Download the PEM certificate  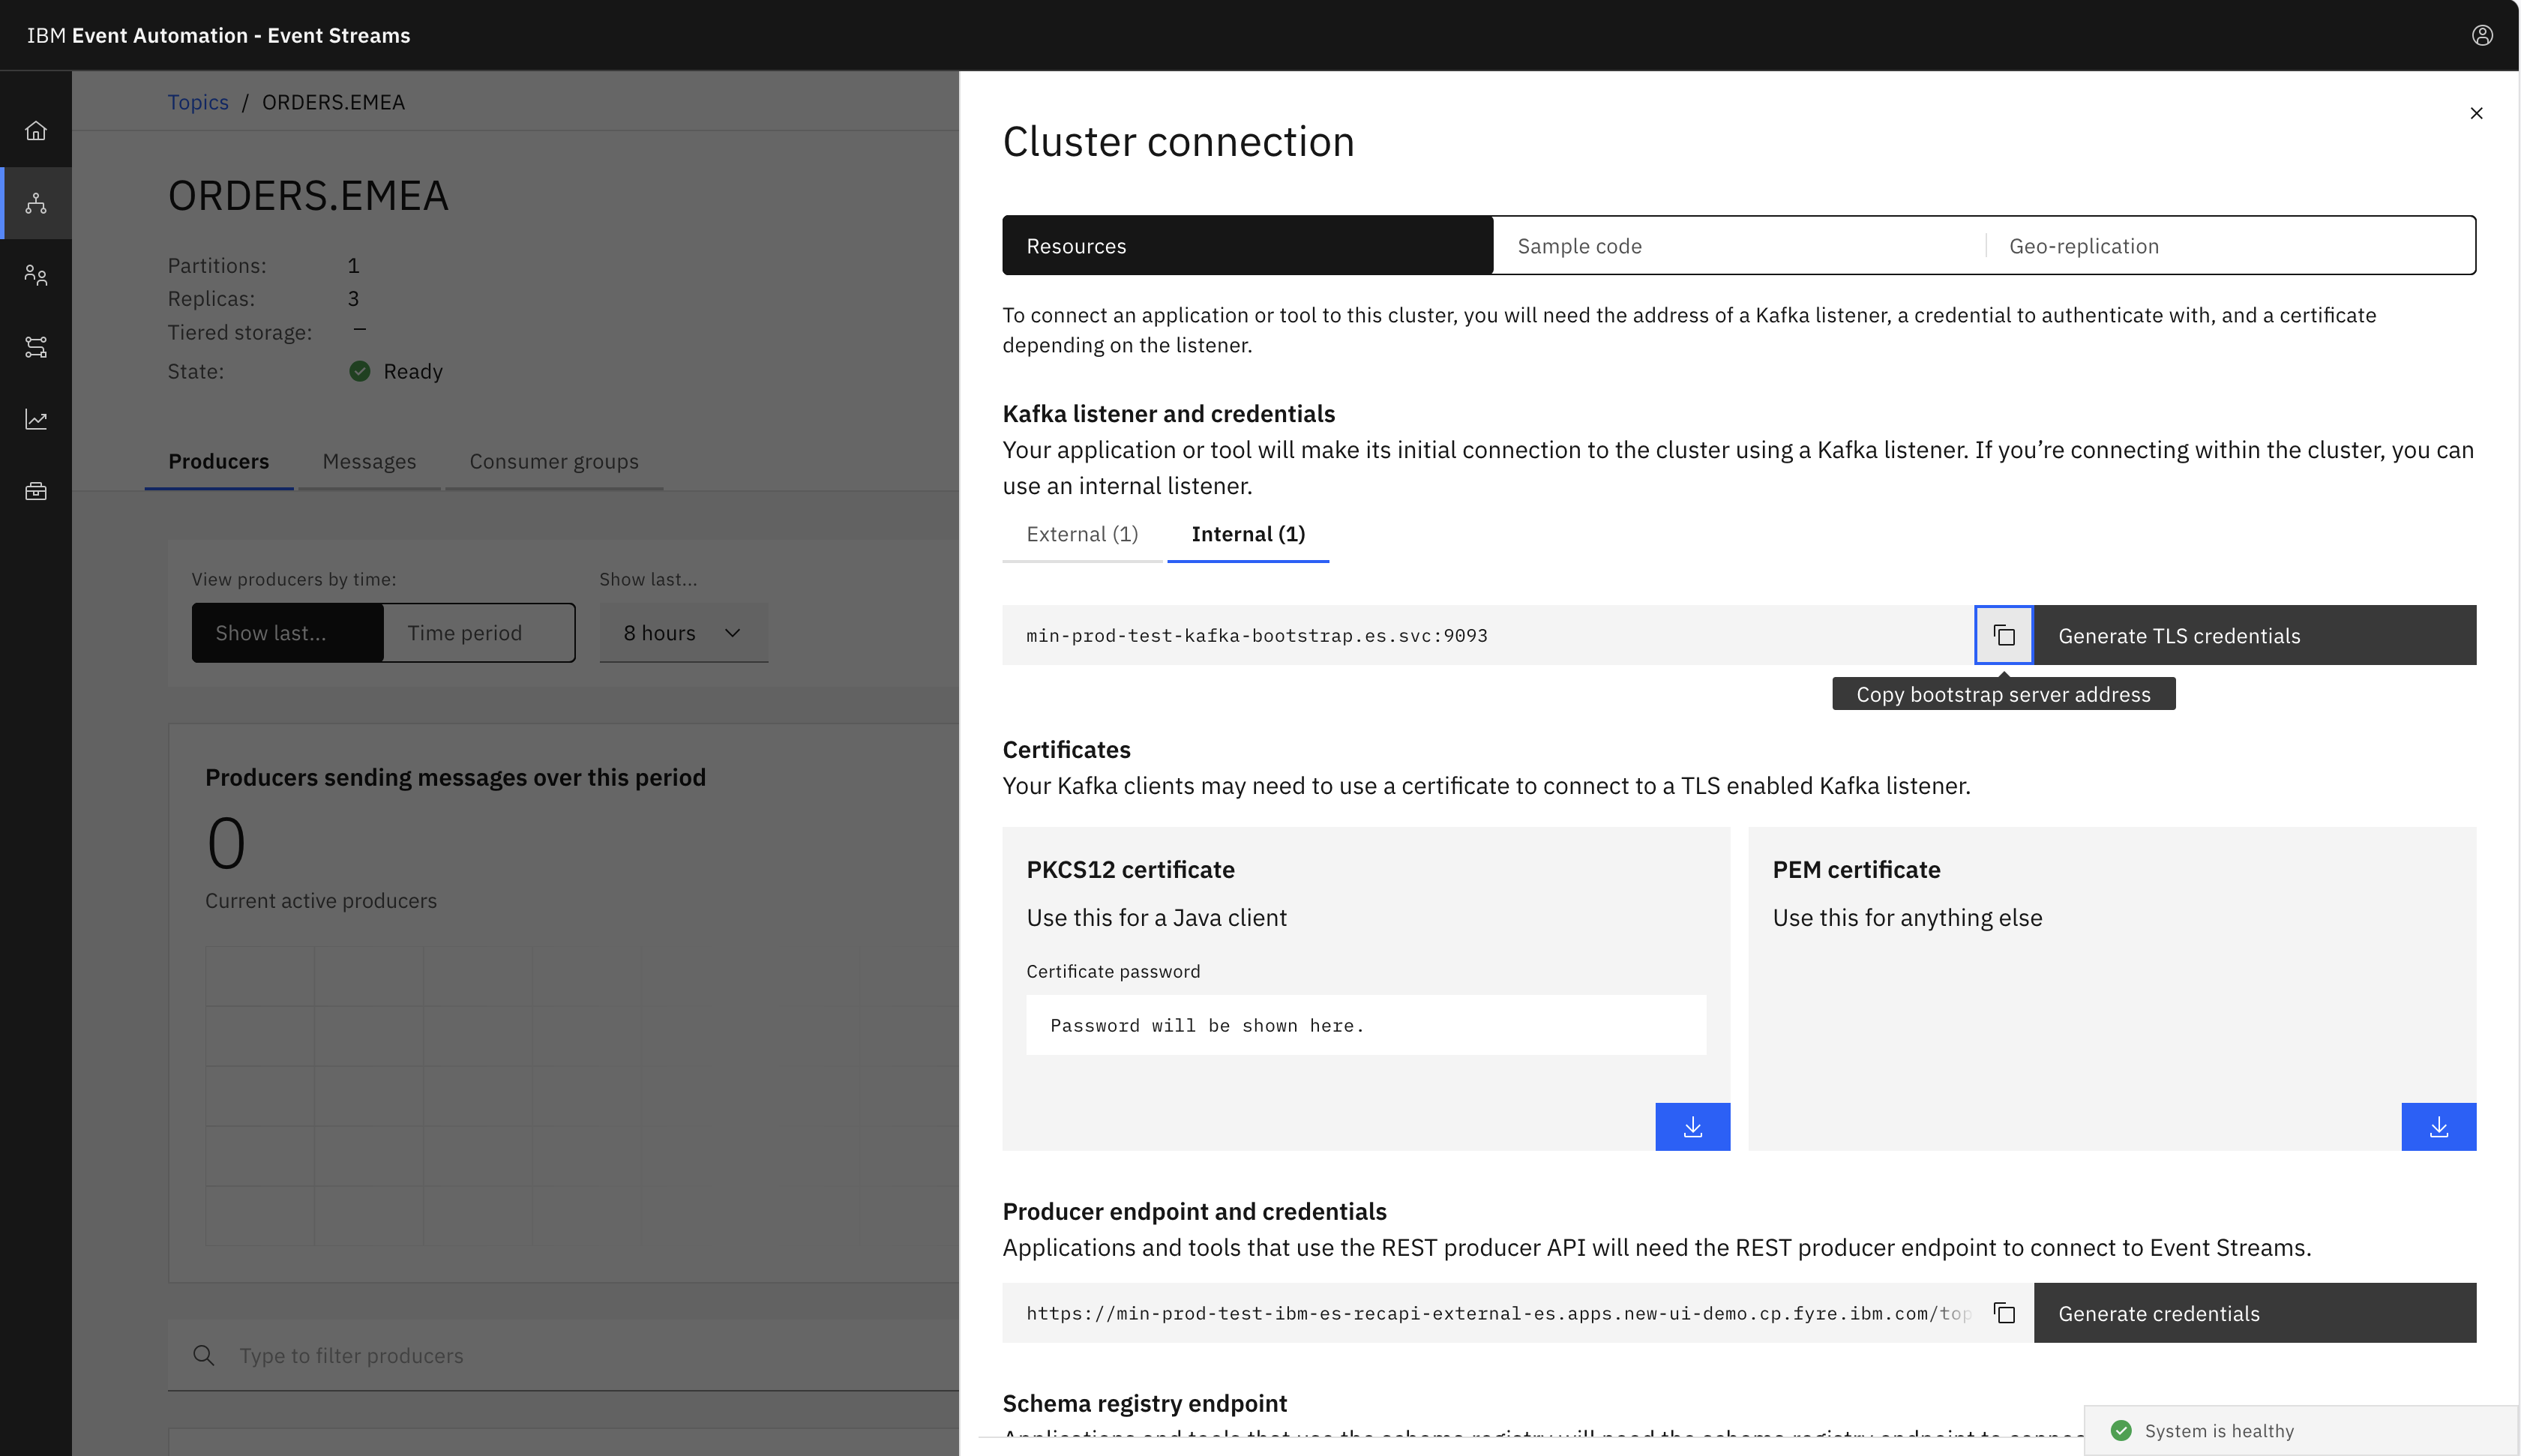[2438, 1127]
